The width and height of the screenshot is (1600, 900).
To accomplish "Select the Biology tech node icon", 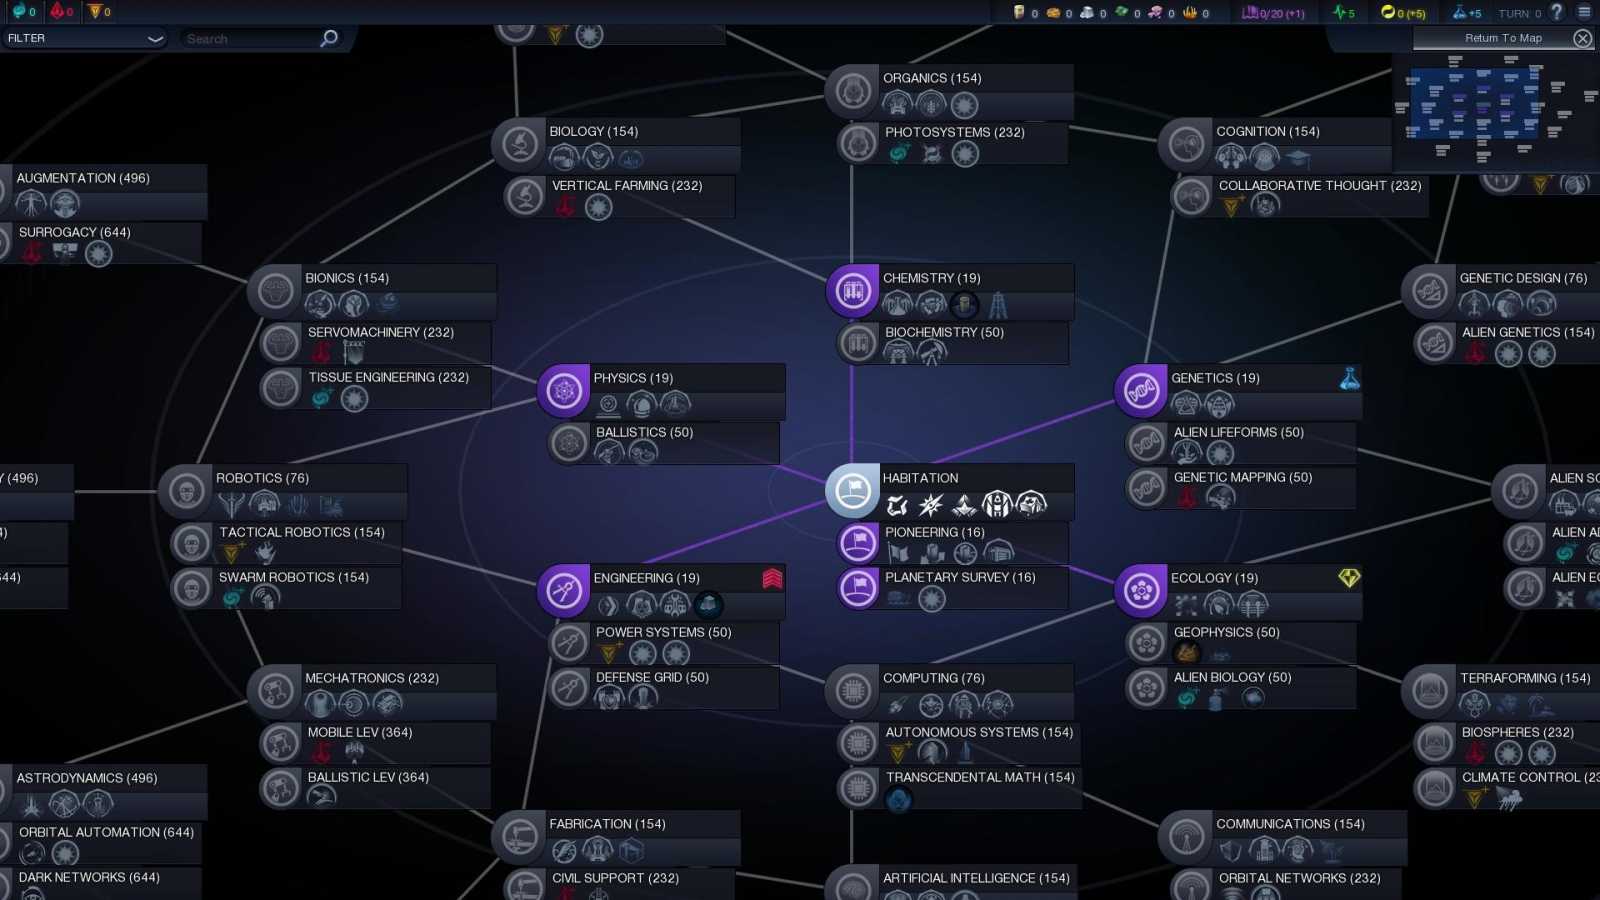I will click(519, 145).
